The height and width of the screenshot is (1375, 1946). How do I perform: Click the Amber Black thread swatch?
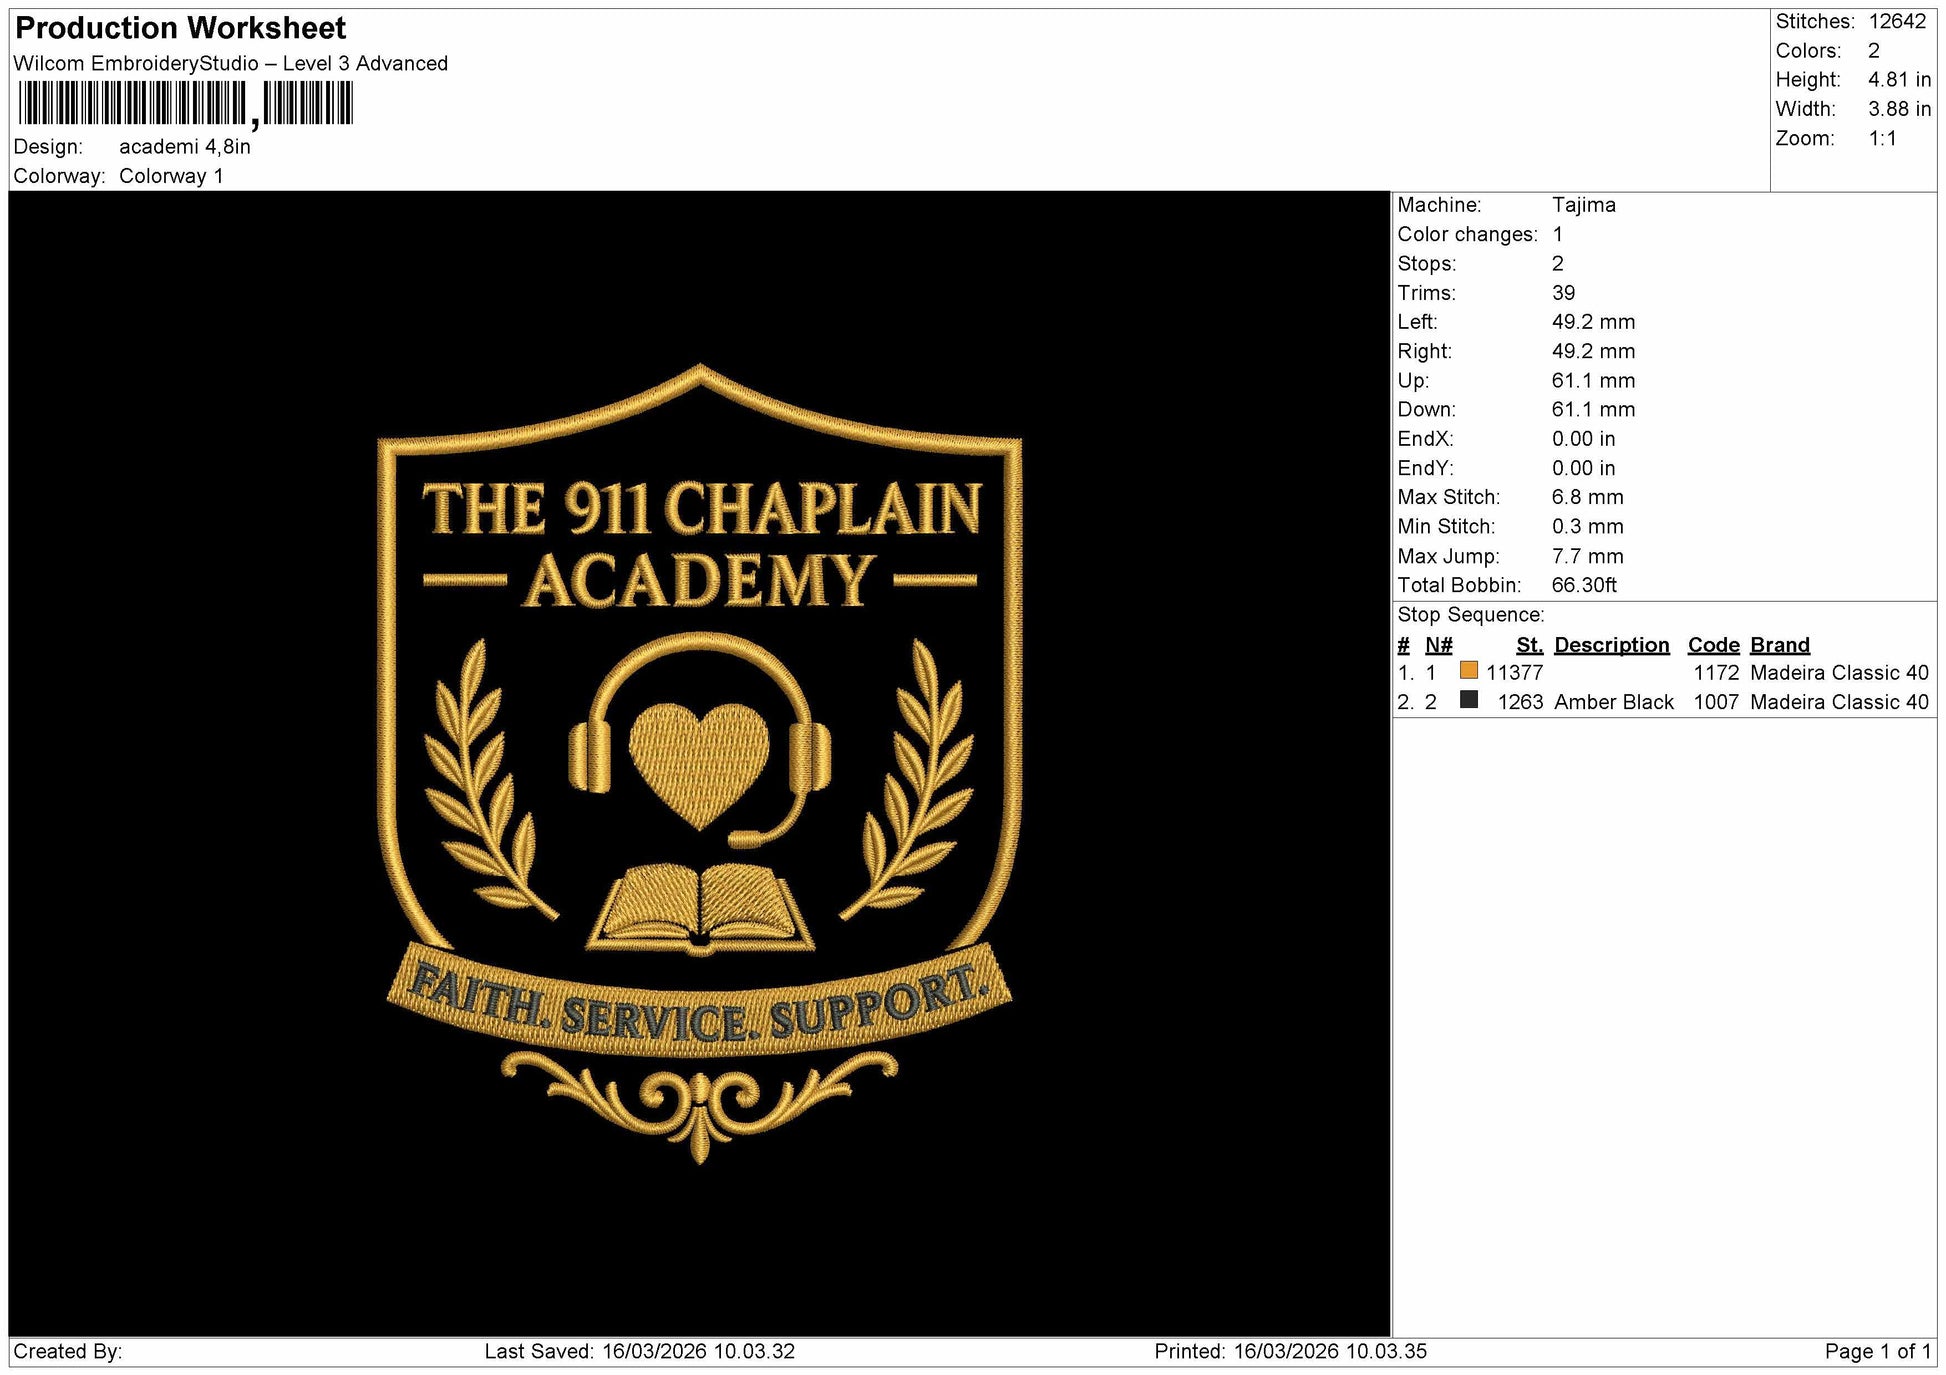tap(1468, 699)
